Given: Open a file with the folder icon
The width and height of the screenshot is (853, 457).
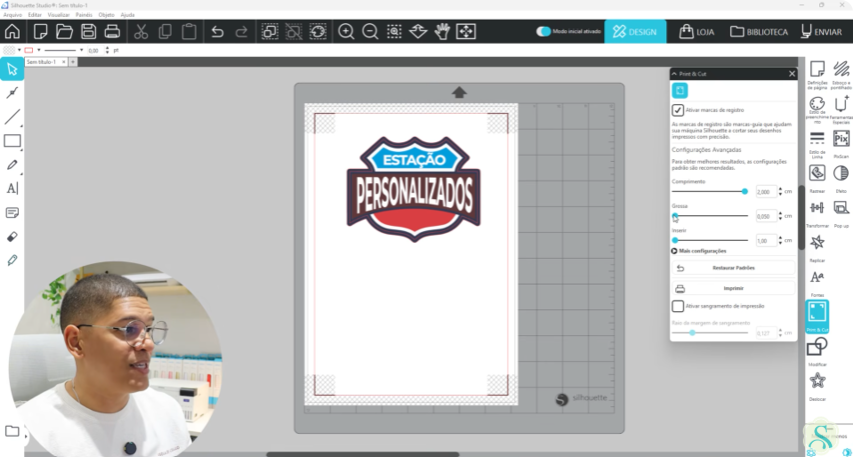Looking at the screenshot, I should click(64, 32).
